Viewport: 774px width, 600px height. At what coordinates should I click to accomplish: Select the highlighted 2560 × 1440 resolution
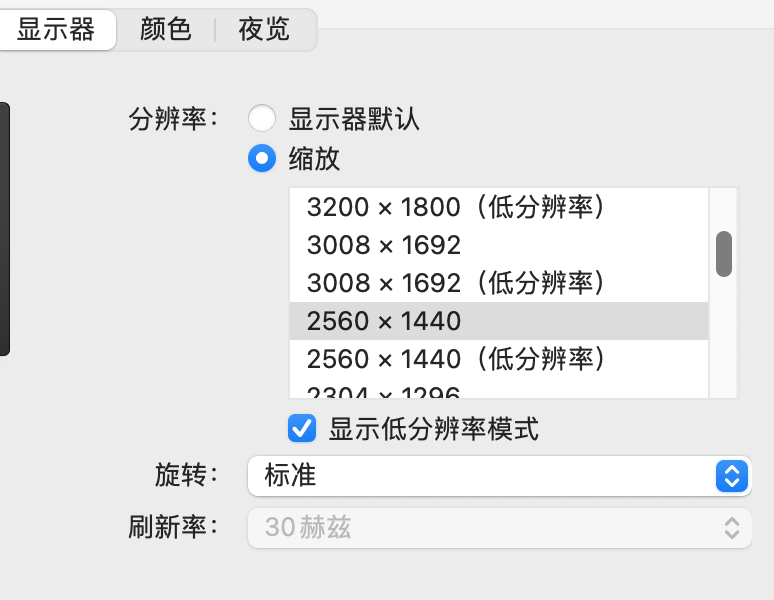click(x=384, y=321)
